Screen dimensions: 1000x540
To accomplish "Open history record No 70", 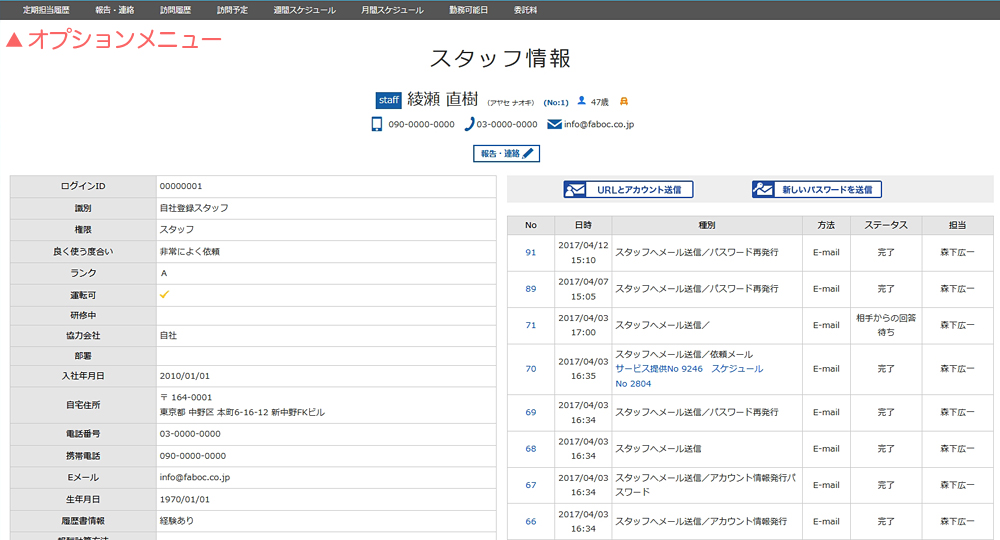I will 531,369.
